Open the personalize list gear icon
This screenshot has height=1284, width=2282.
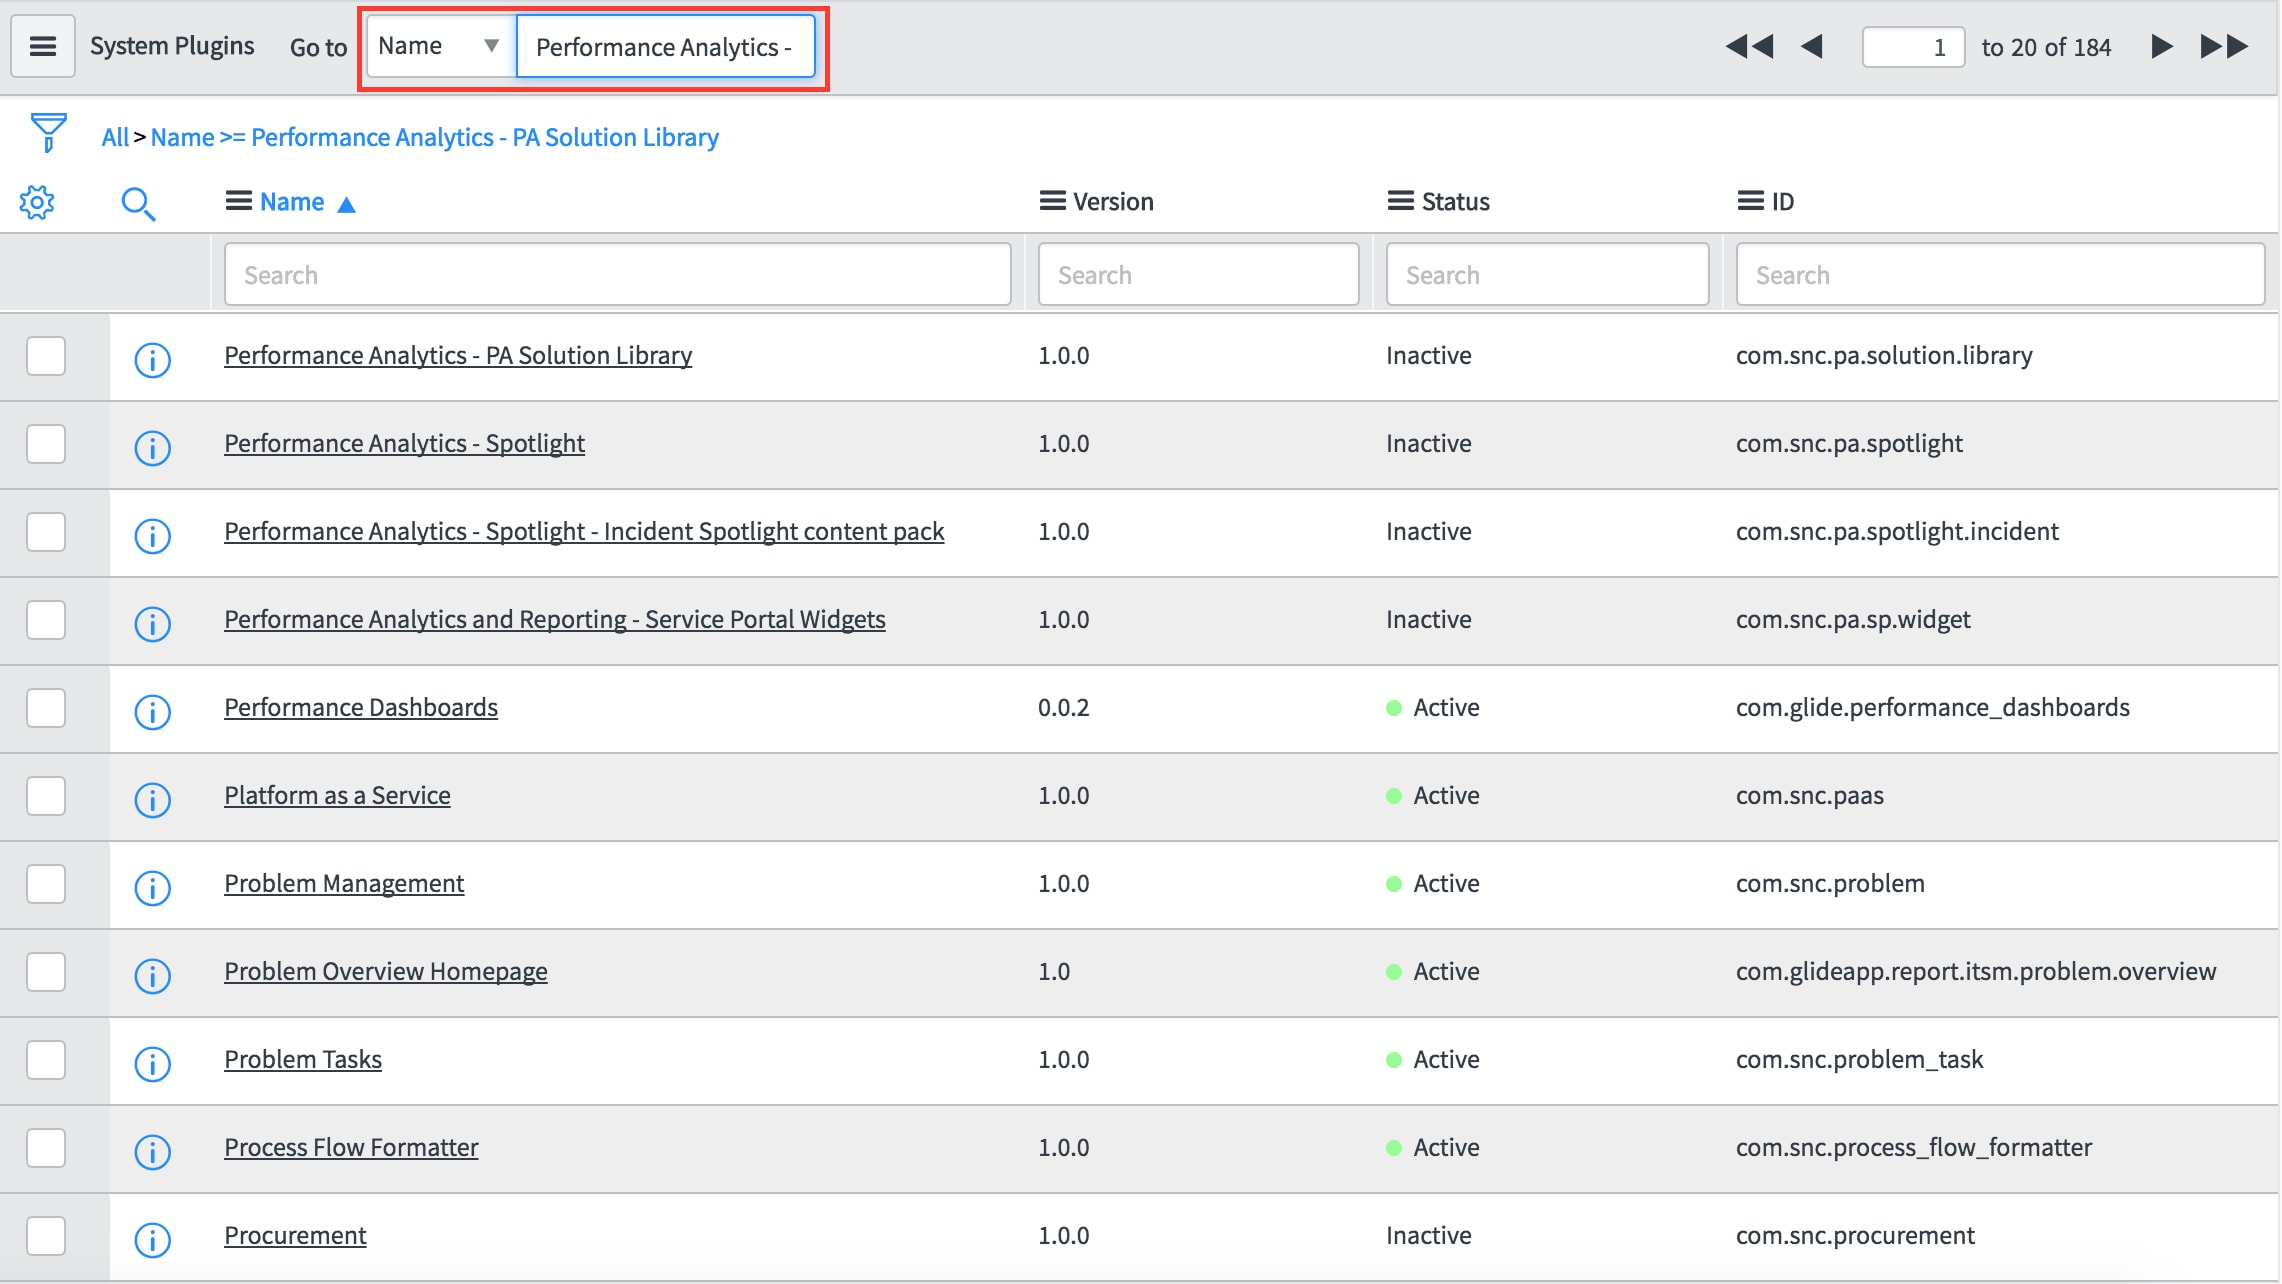(x=37, y=202)
